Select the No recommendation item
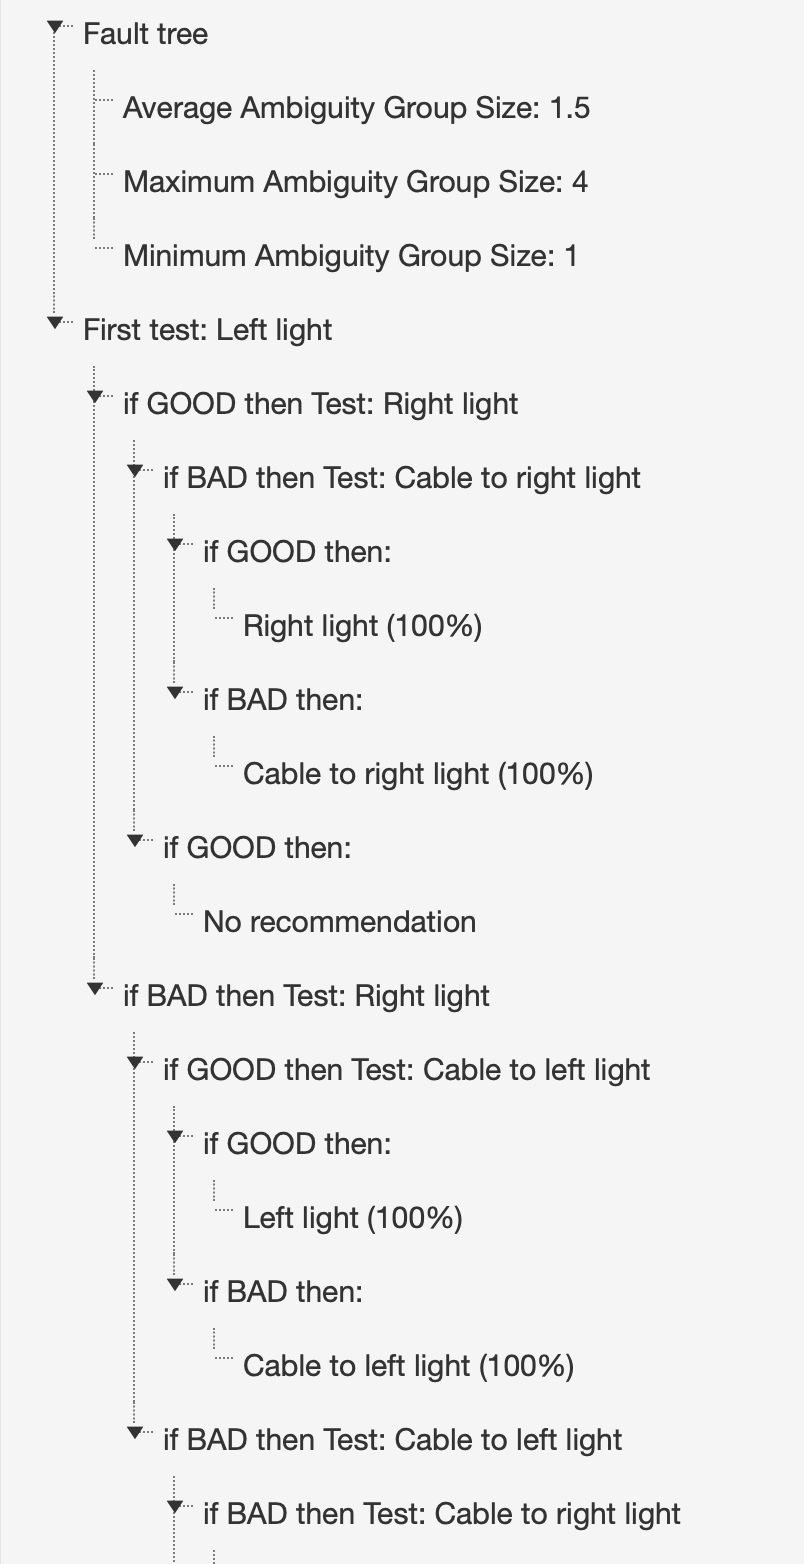The image size is (804, 1564). (339, 922)
